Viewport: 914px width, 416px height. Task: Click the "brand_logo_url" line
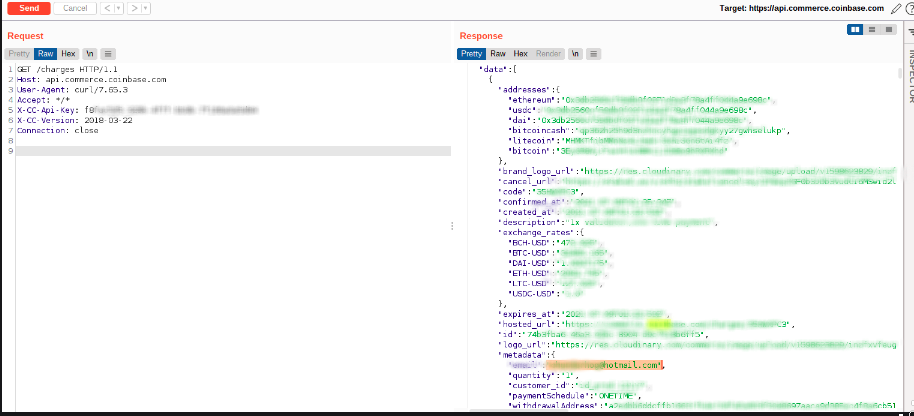coord(697,172)
